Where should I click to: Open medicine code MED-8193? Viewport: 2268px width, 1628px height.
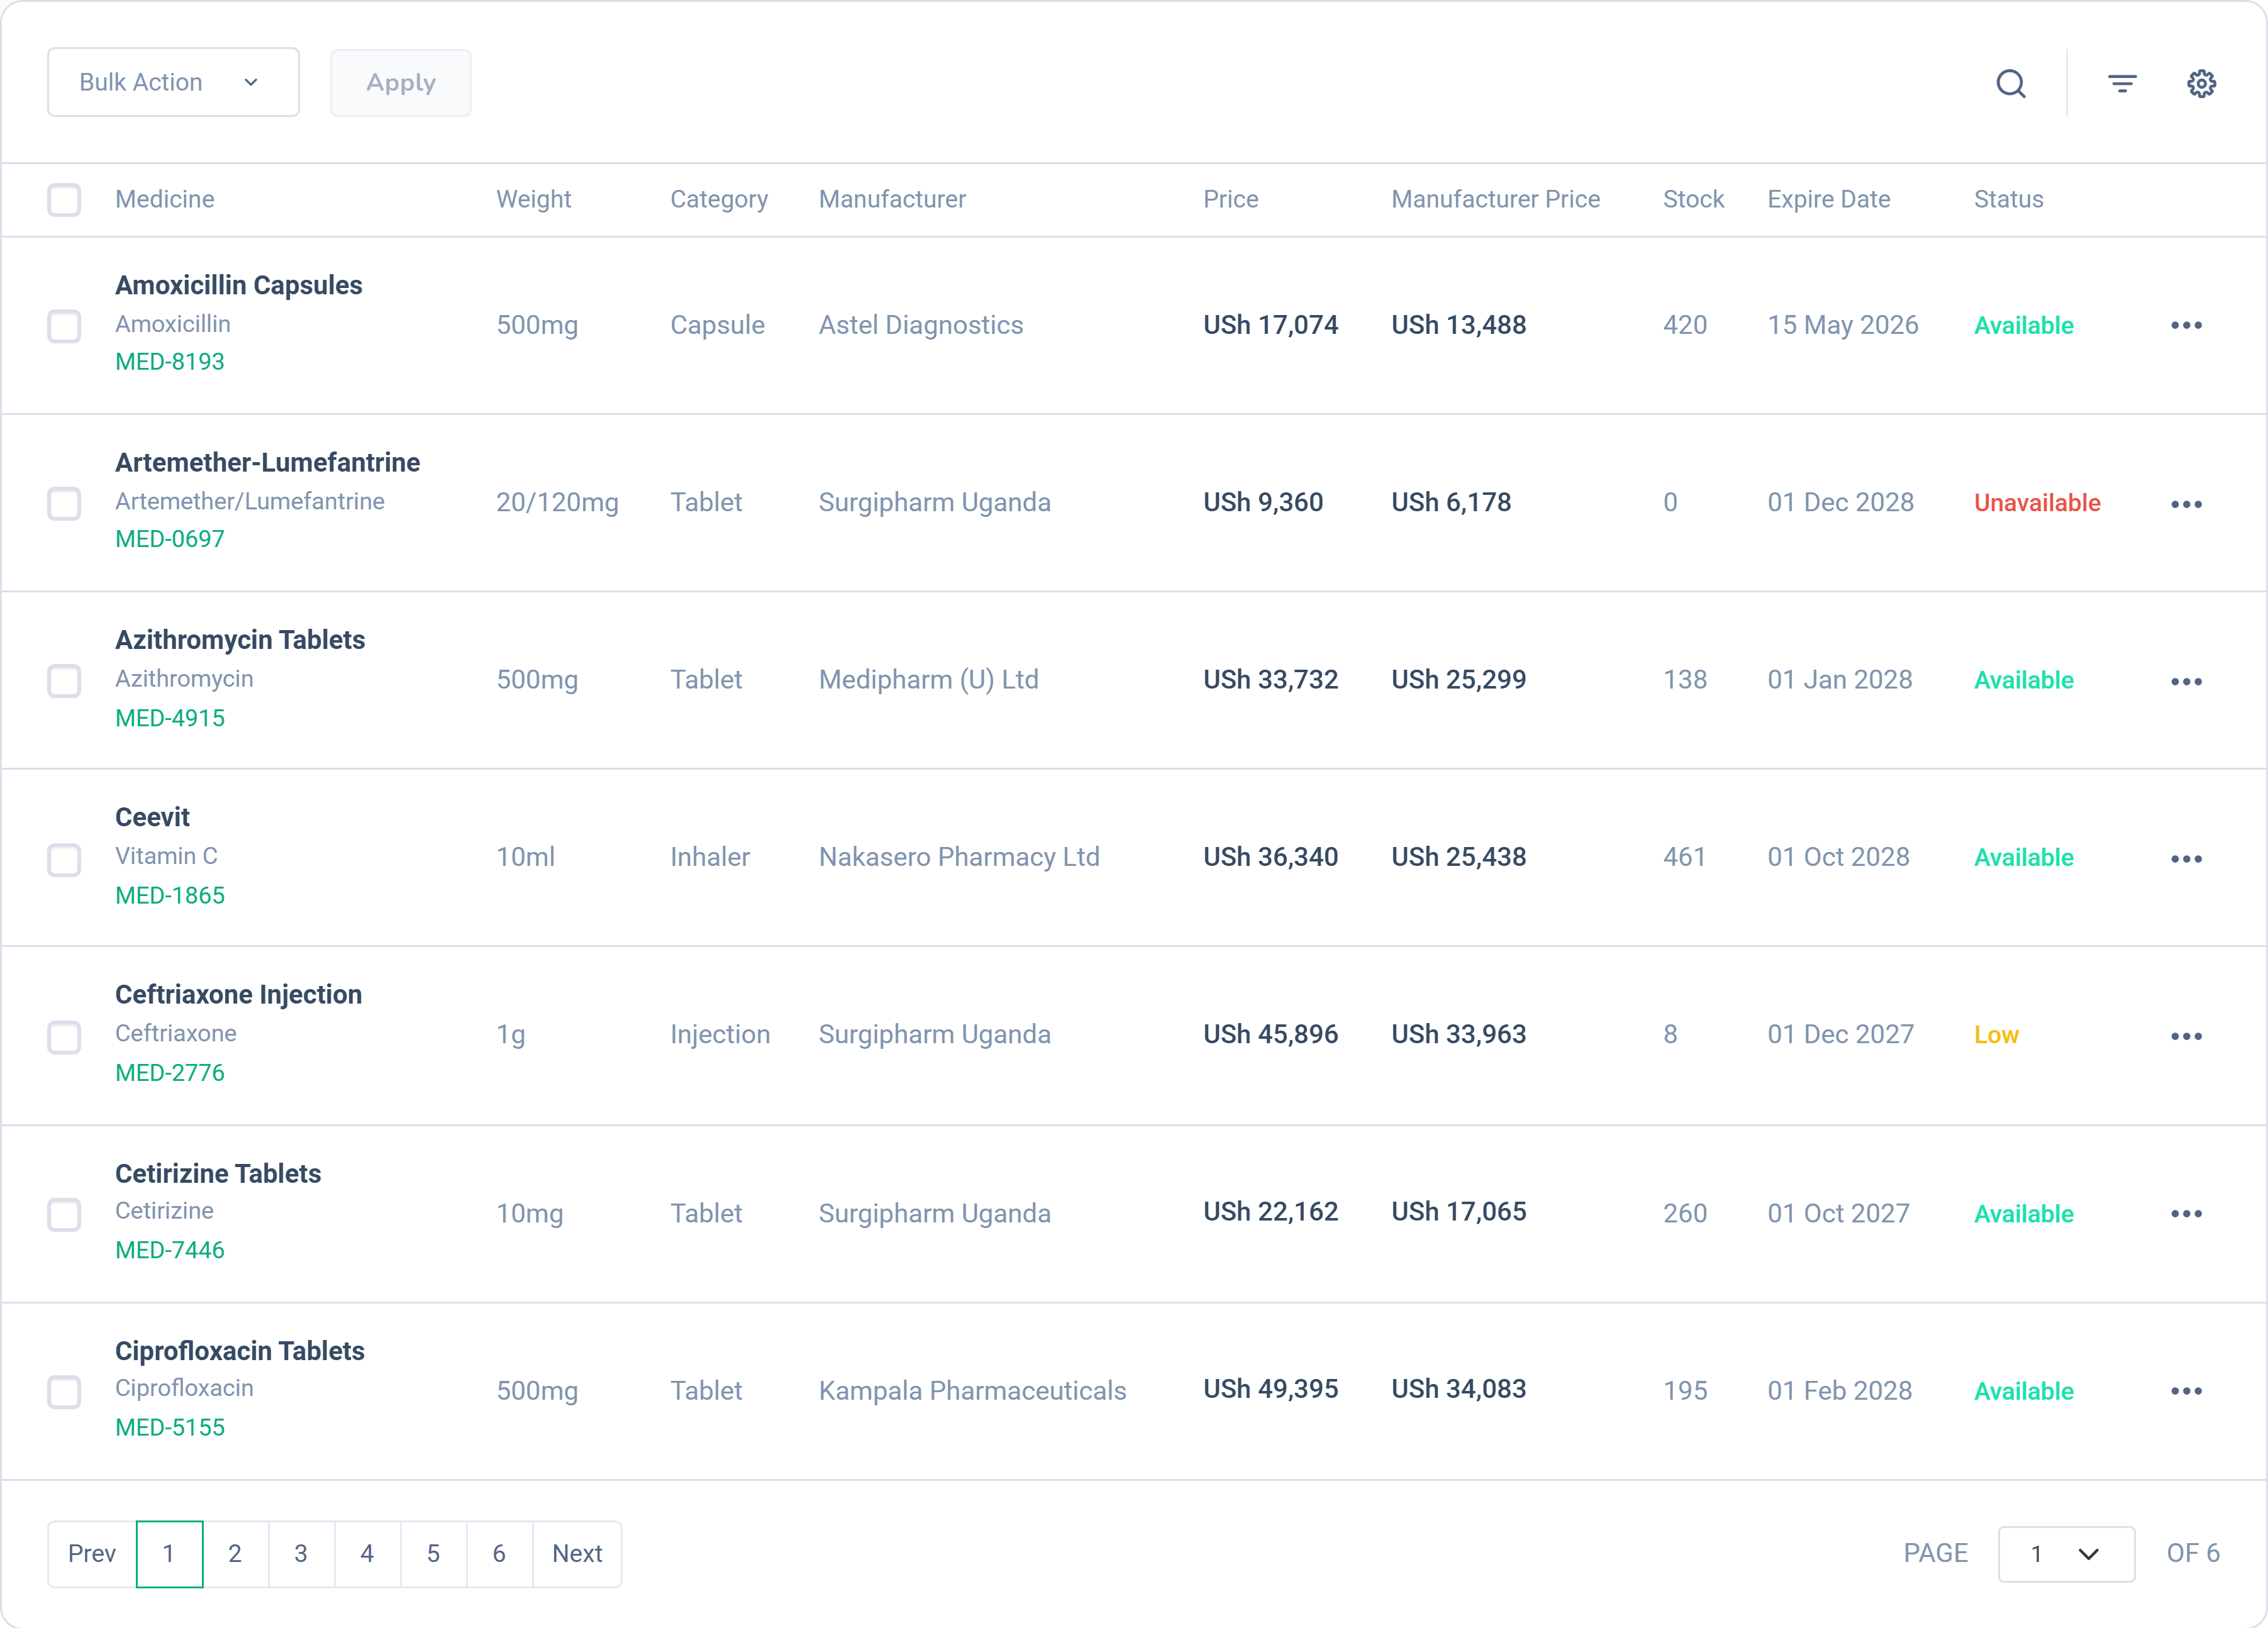[170, 362]
